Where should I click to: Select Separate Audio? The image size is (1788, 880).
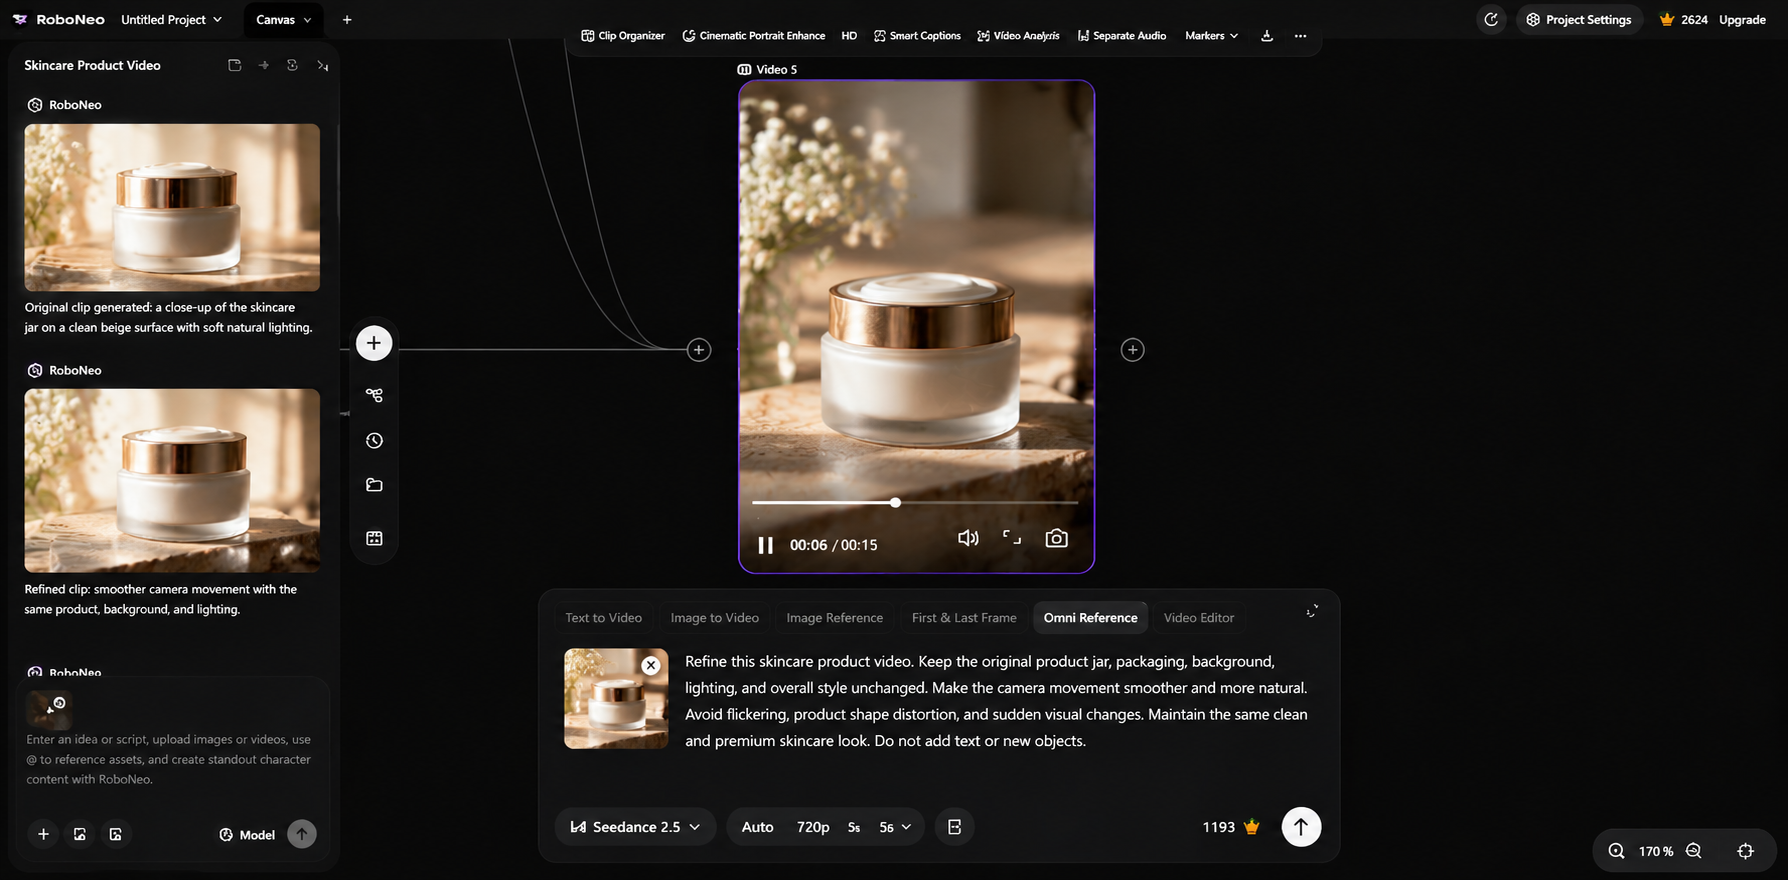[x=1121, y=36]
